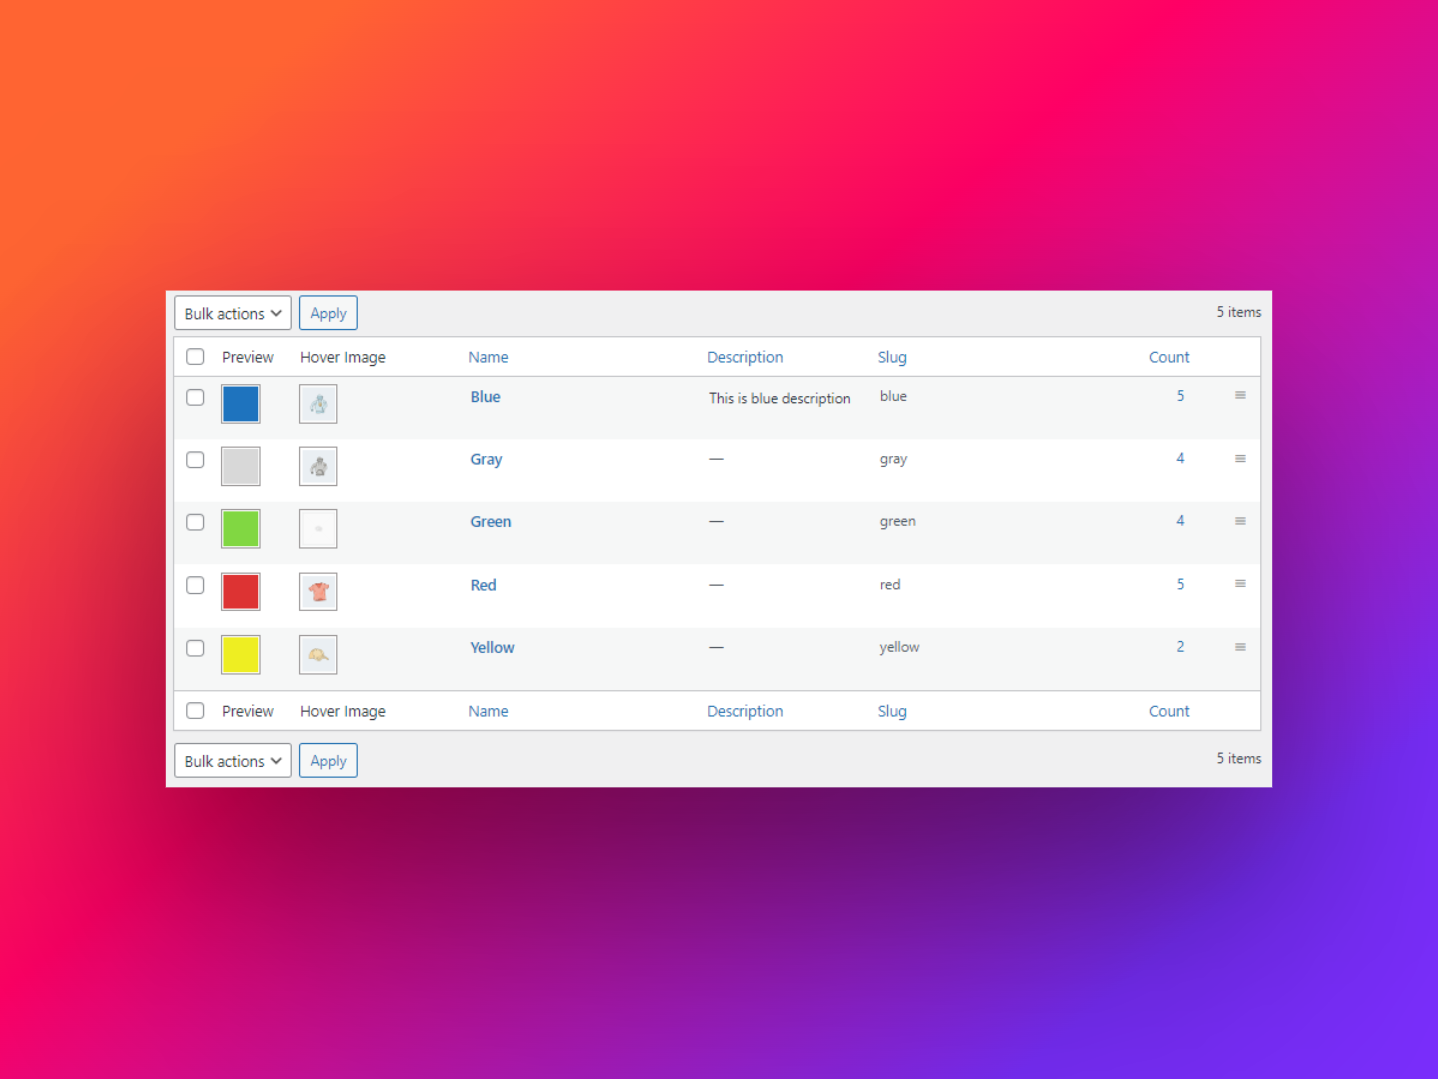Click the drag handle icon for Red row

(x=1240, y=584)
